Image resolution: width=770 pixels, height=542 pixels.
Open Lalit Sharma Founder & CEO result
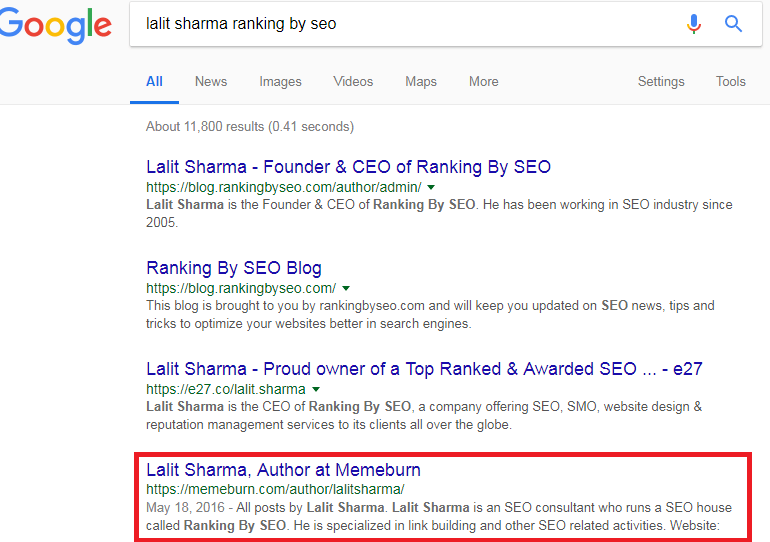tap(348, 167)
